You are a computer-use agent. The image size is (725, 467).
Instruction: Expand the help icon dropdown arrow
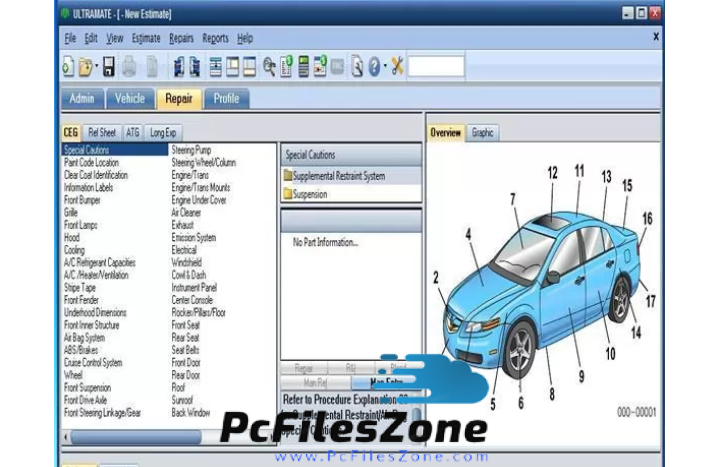pos(385,66)
